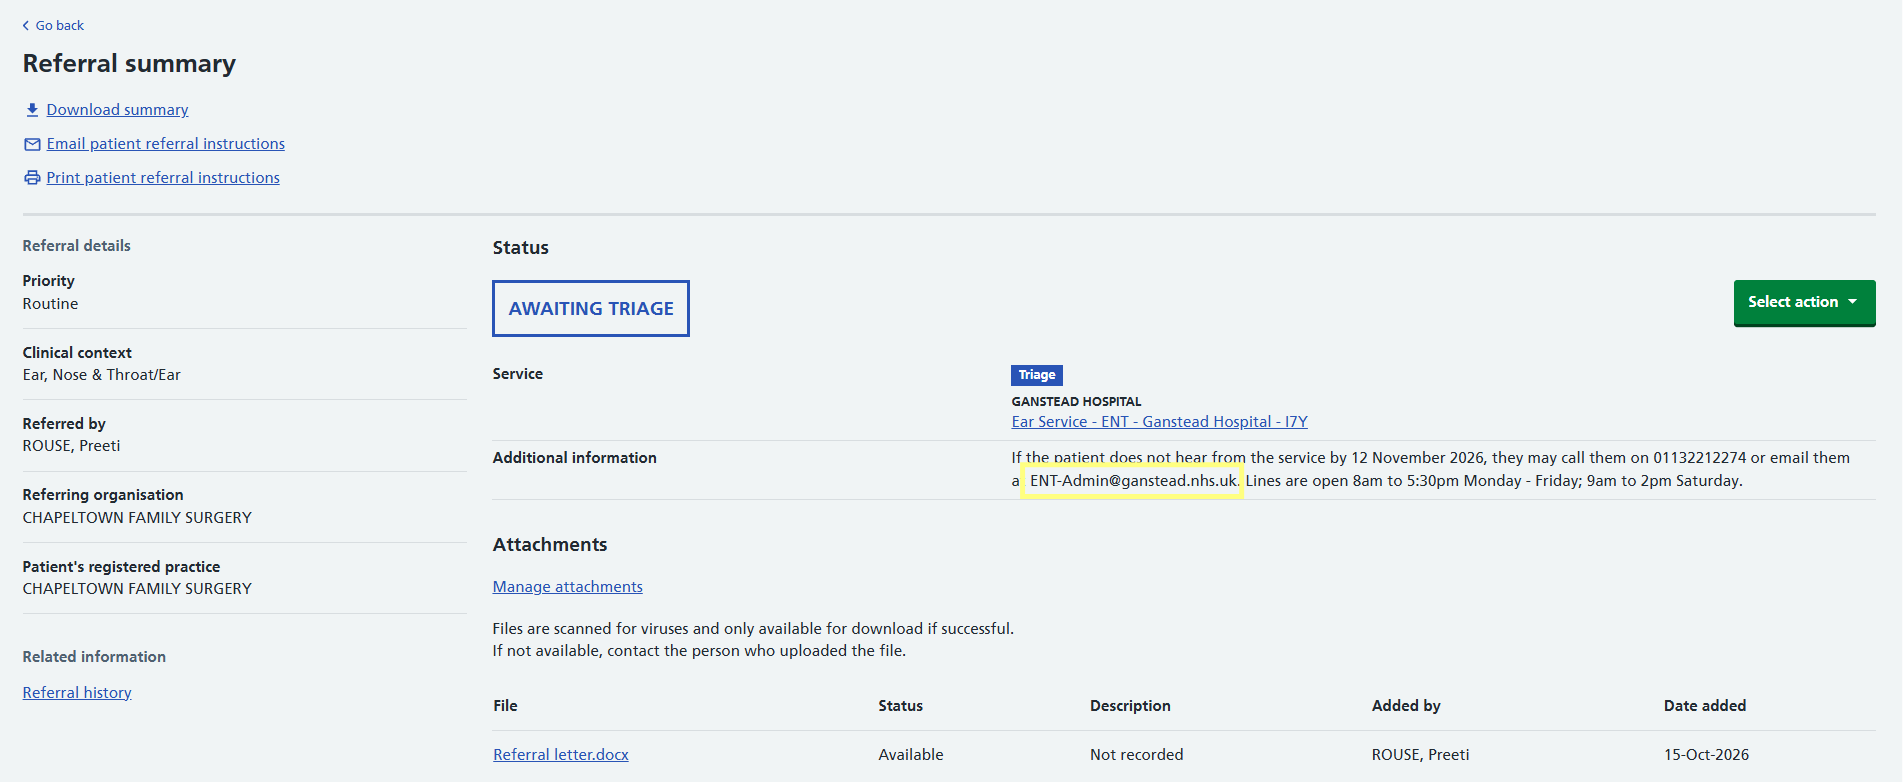Click the blue Triage tag

(x=1037, y=375)
